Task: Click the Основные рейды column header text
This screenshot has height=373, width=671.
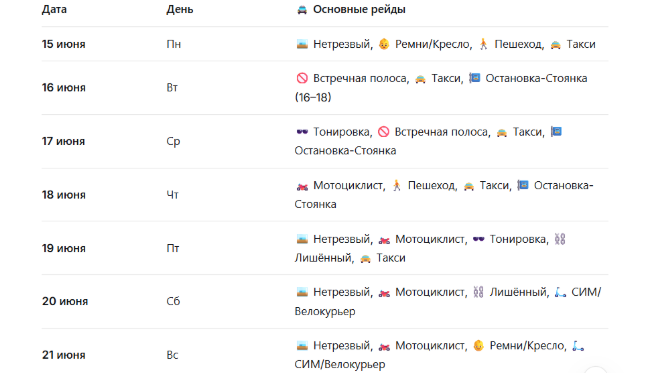Action: click(359, 9)
